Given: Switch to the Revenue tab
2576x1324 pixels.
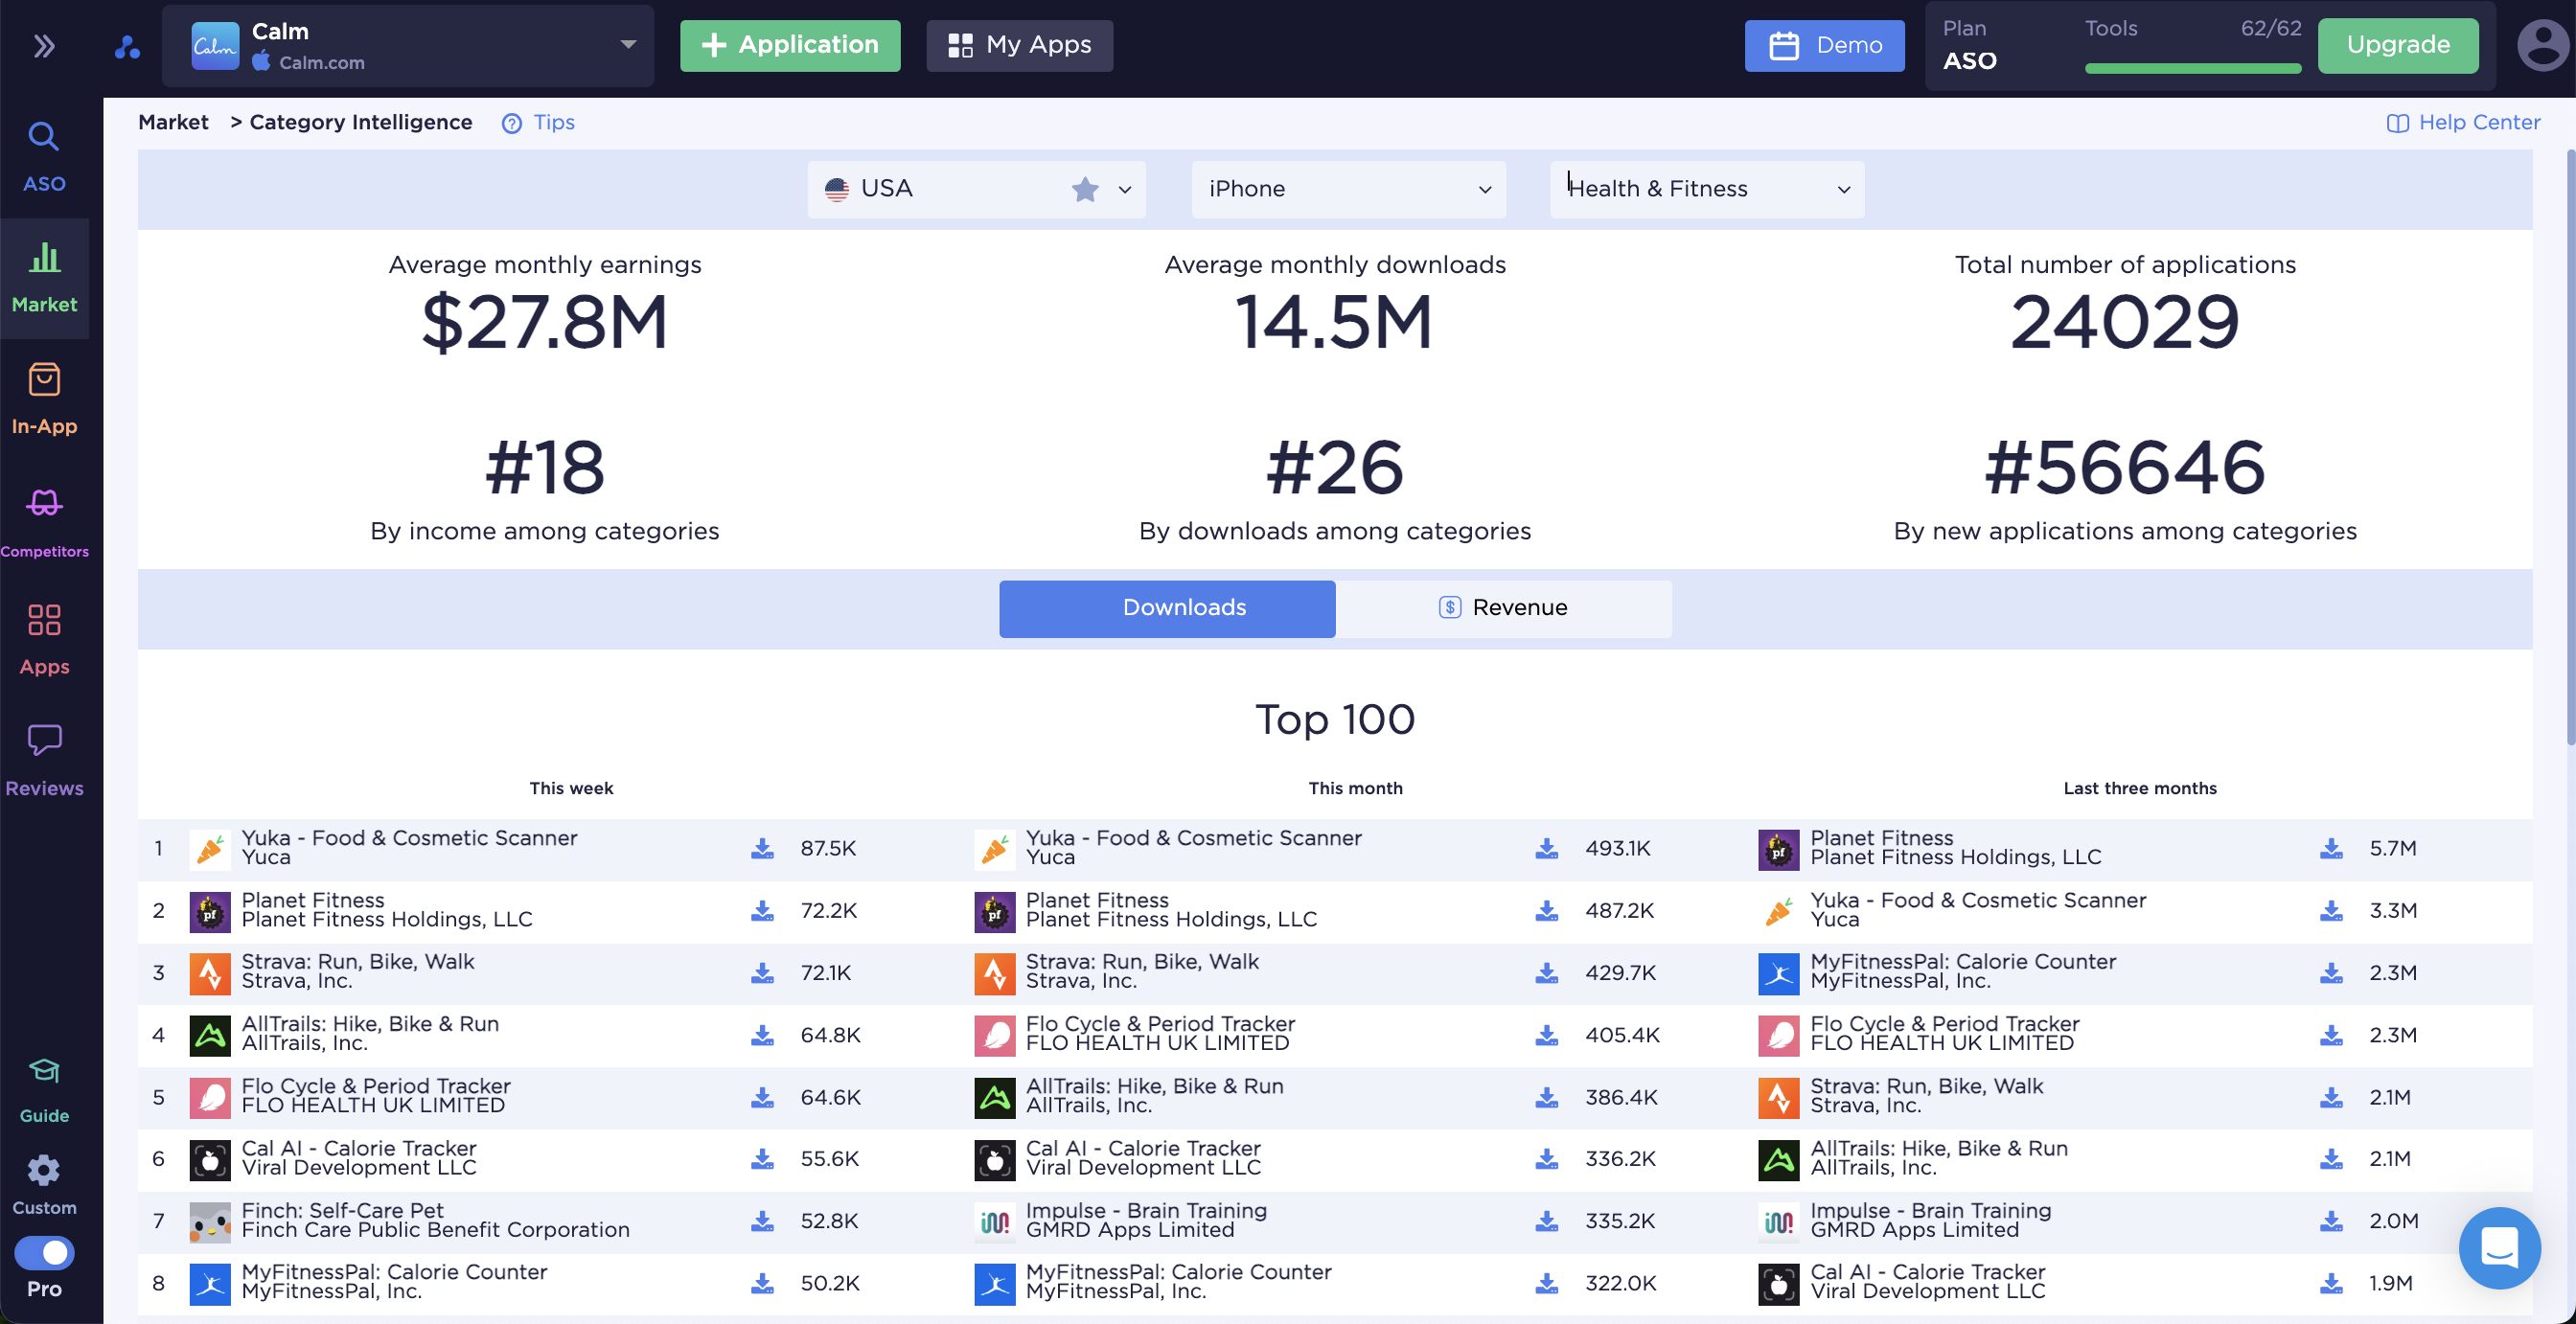Looking at the screenshot, I should (1503, 608).
